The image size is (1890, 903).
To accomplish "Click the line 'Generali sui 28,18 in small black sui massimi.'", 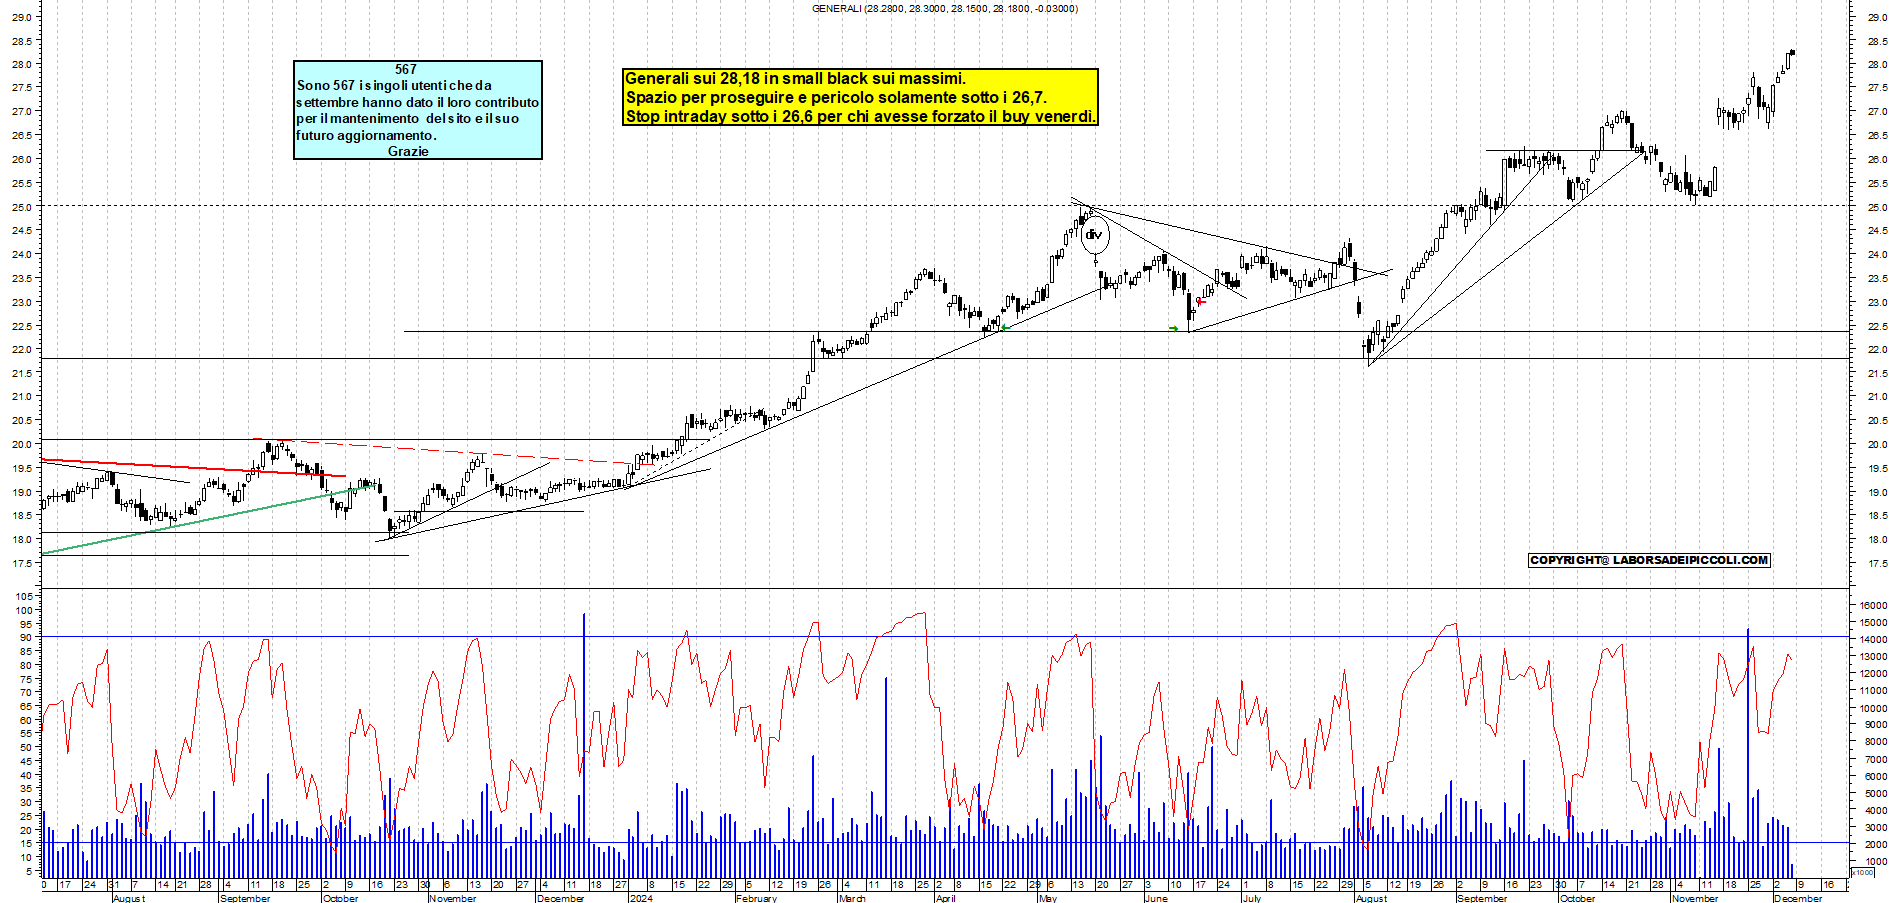I will (x=795, y=78).
